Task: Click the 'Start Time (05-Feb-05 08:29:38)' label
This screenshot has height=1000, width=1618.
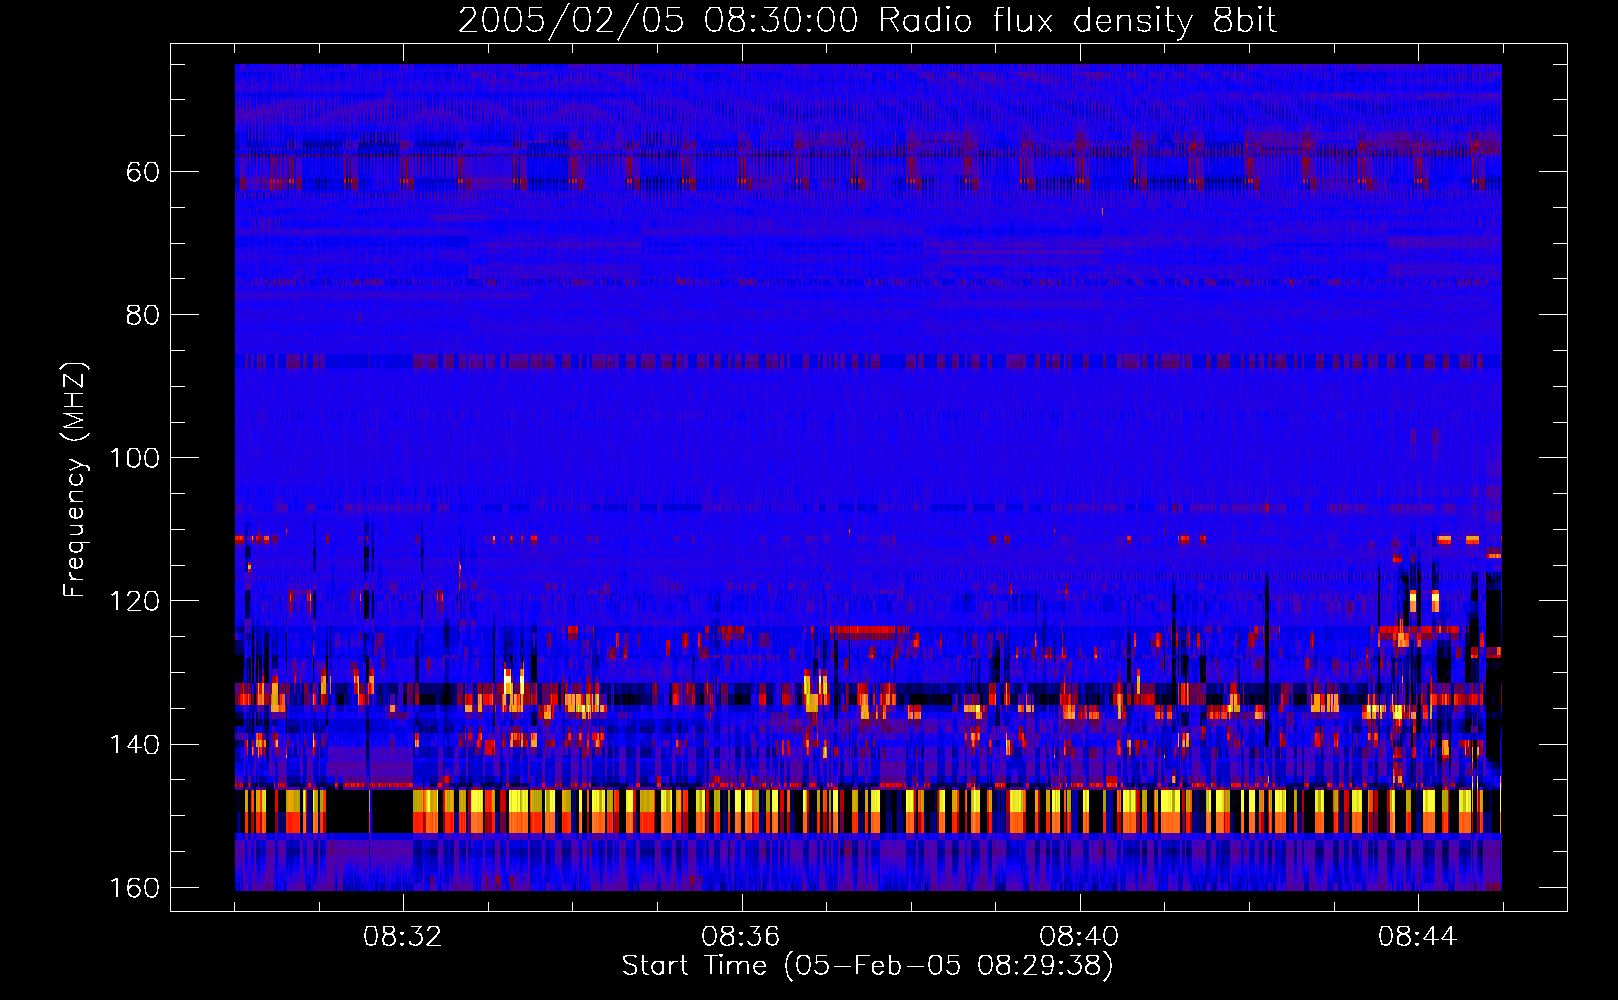Action: click(867, 966)
